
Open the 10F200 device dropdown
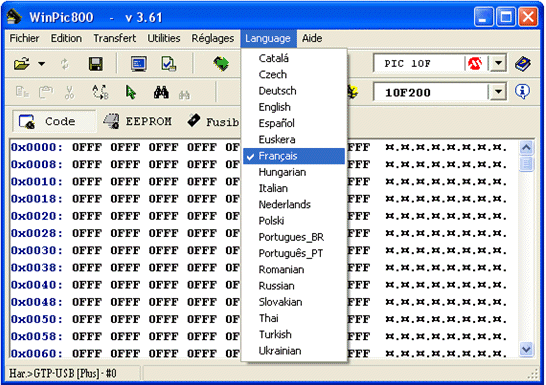[x=498, y=92]
